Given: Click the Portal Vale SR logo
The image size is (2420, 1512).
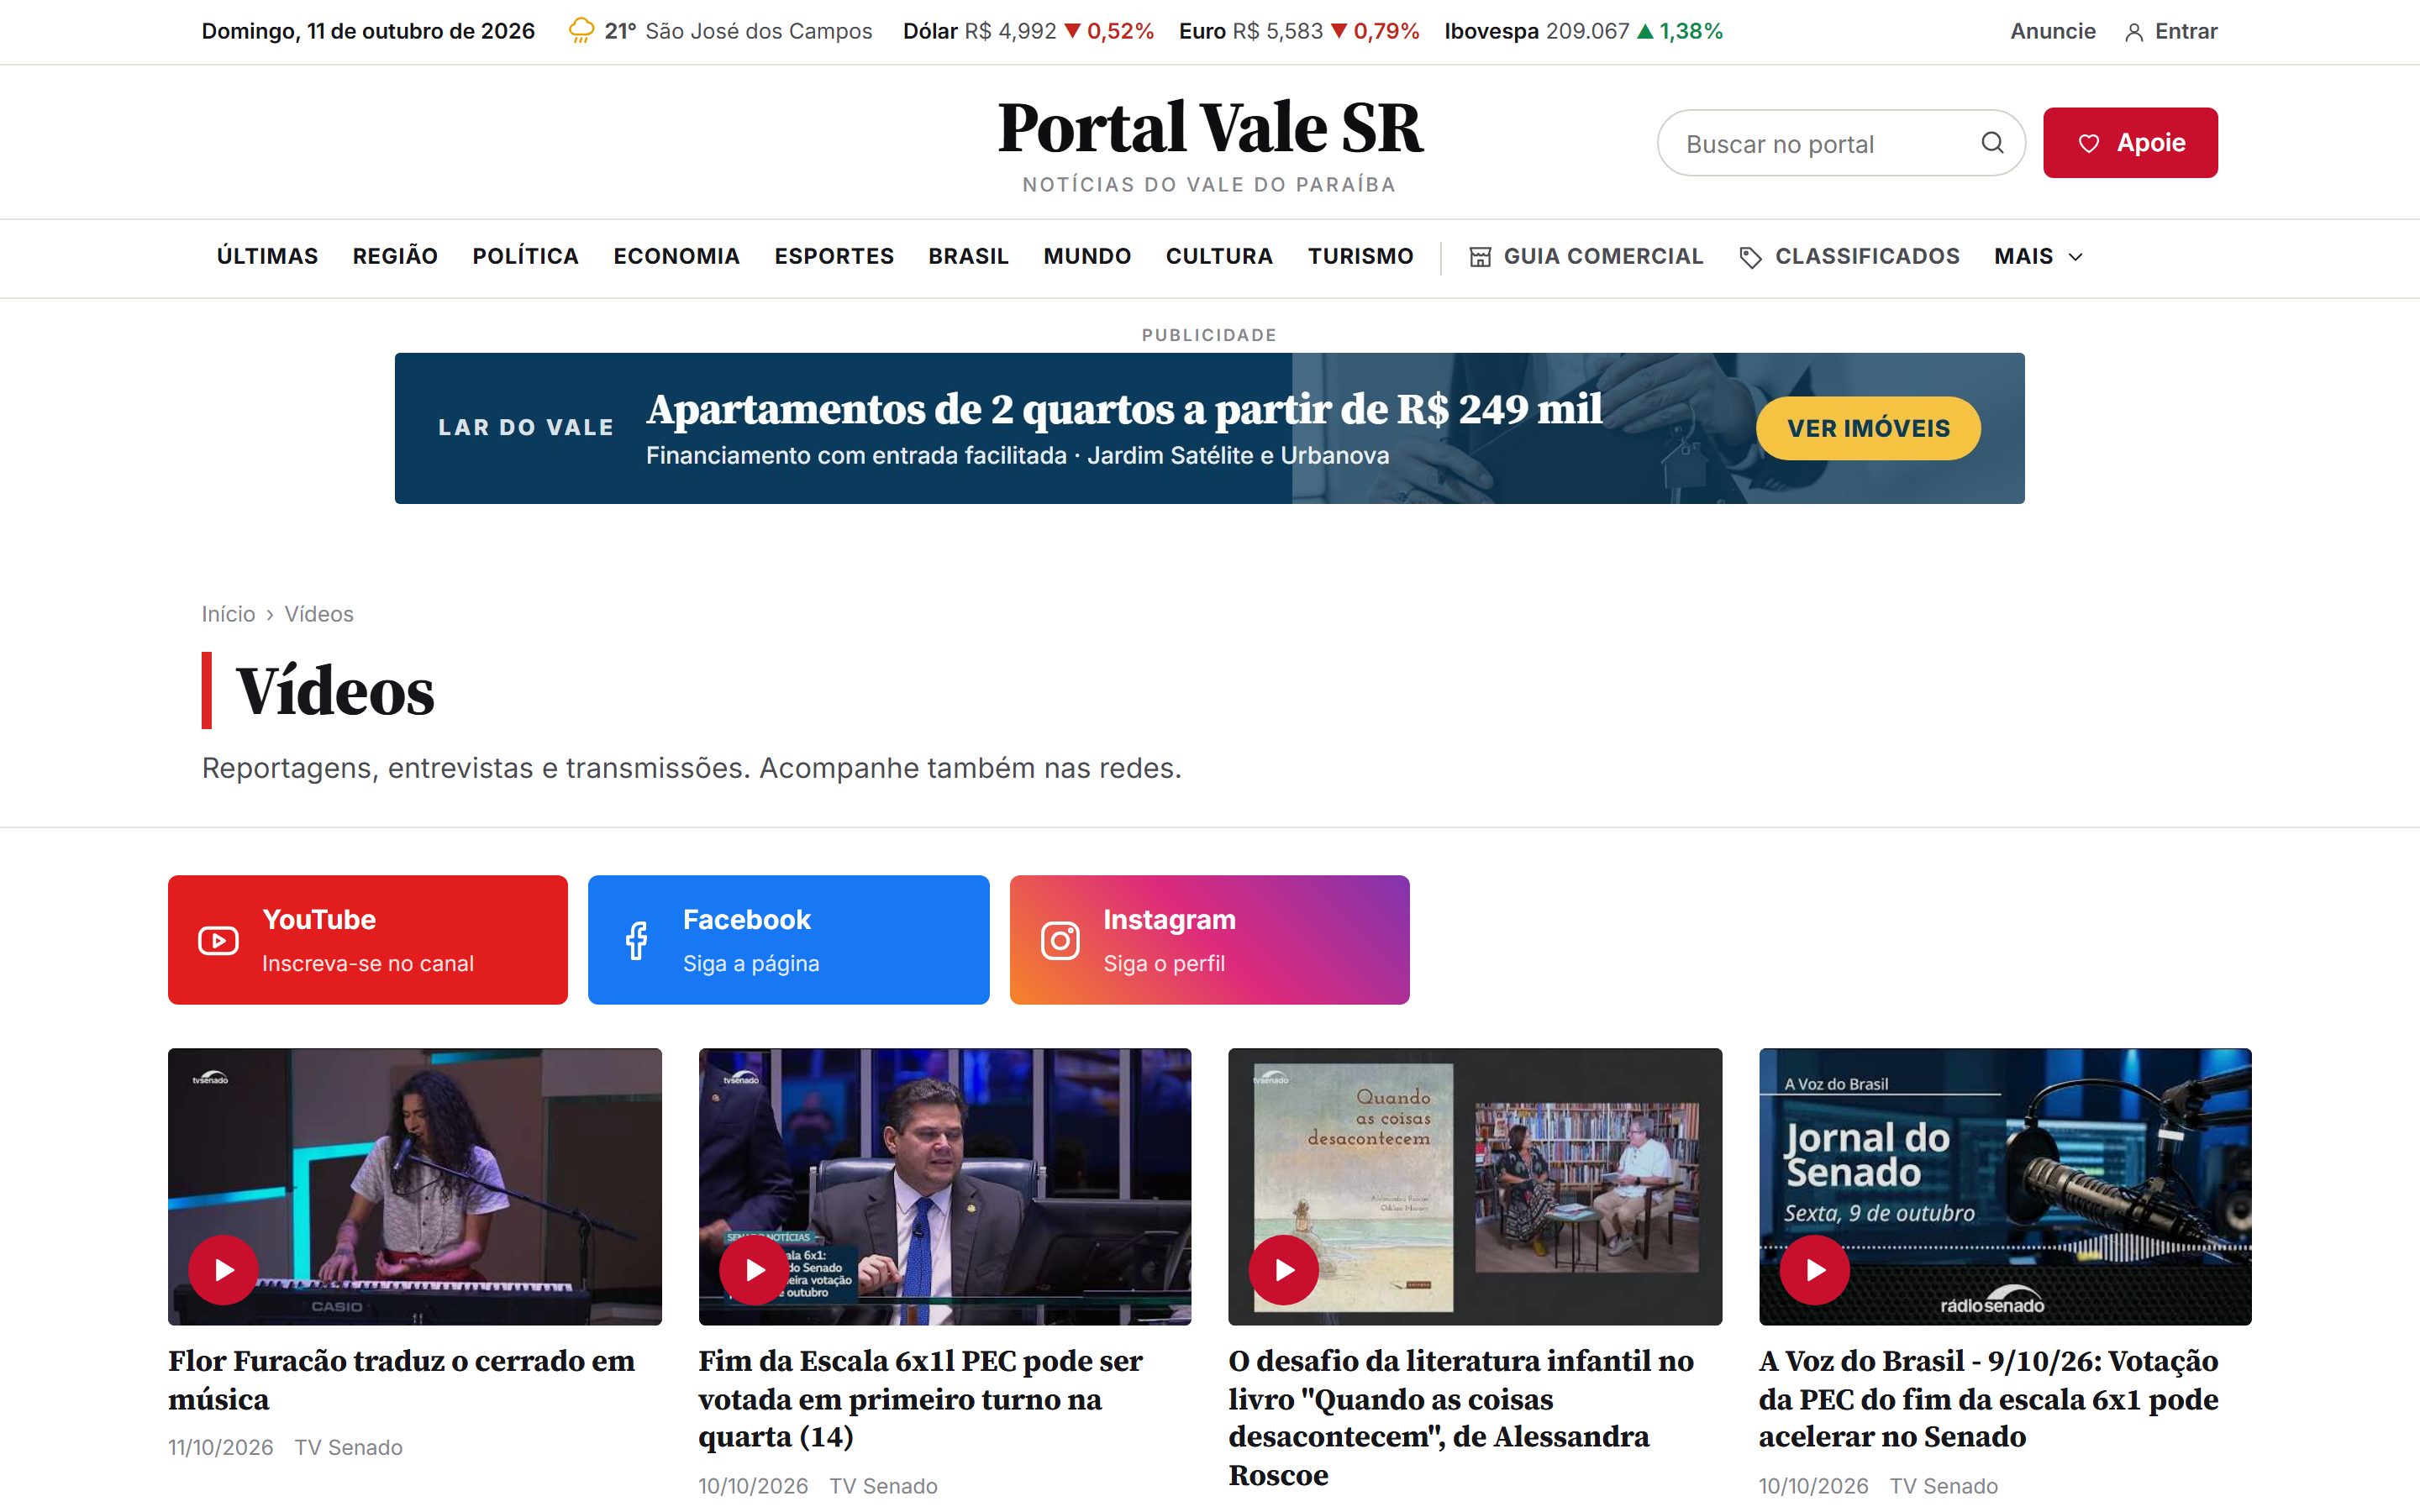Looking at the screenshot, I should point(1210,128).
